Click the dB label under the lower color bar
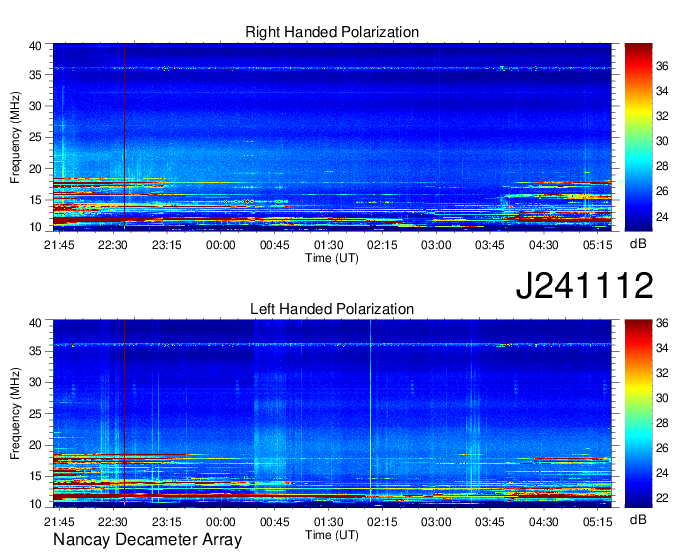 [x=638, y=519]
